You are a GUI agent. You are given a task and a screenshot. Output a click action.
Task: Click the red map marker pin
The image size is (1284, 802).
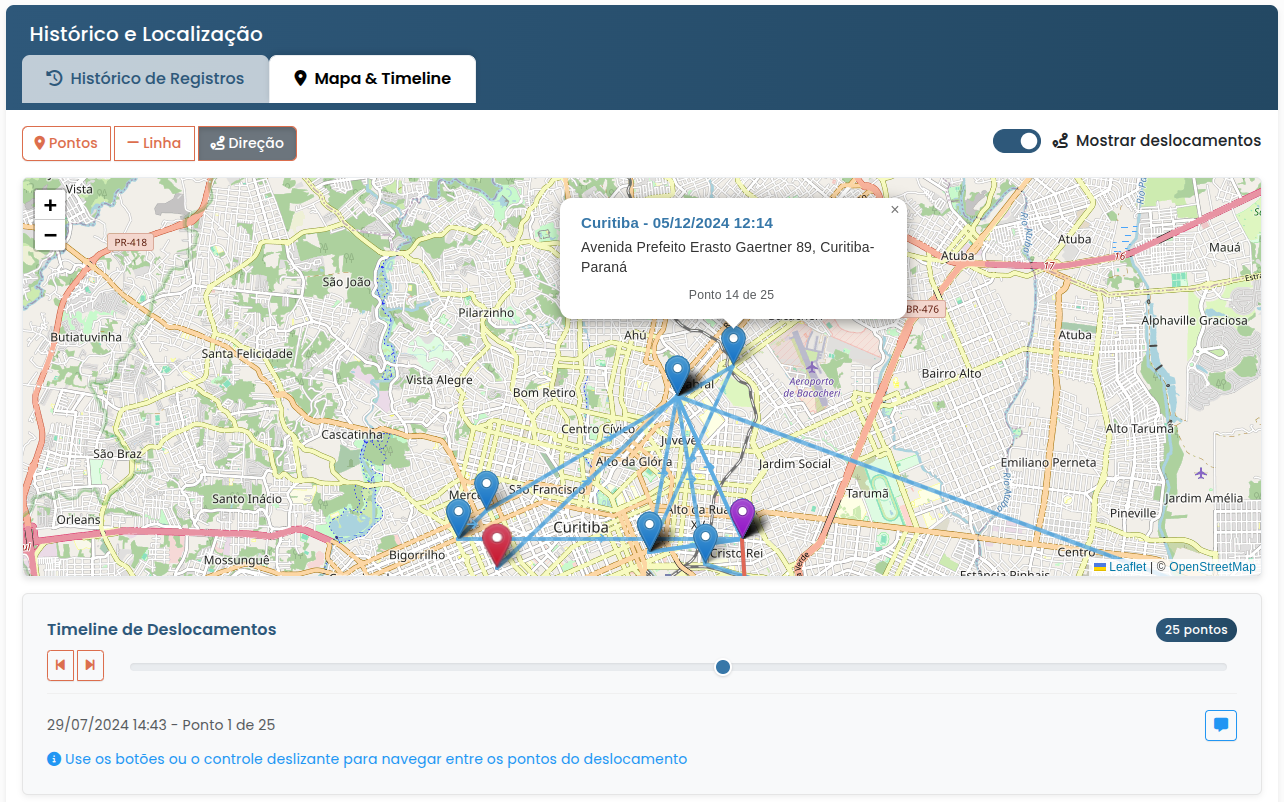tap(496, 543)
